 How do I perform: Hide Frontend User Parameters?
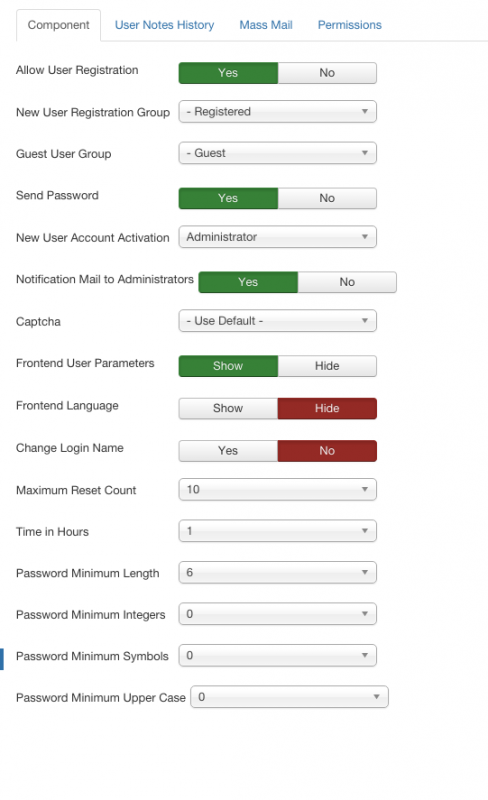coord(327,366)
